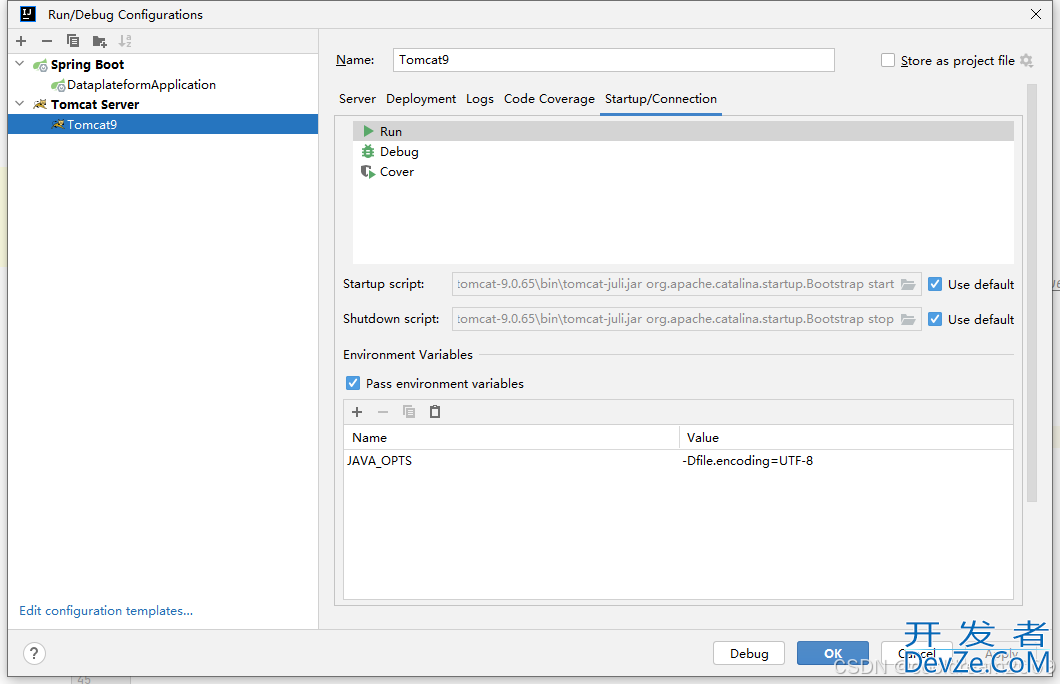Open Store as project file settings gear
The width and height of the screenshot is (1060, 684).
tap(1026, 61)
